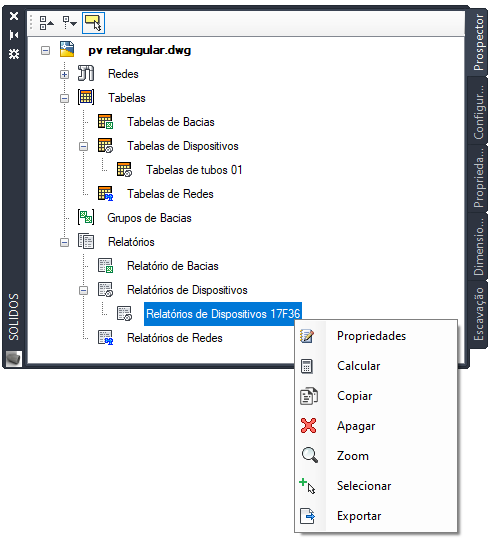Click the Tabelas de Redes icon
The width and height of the screenshot is (496, 540).
105,193
